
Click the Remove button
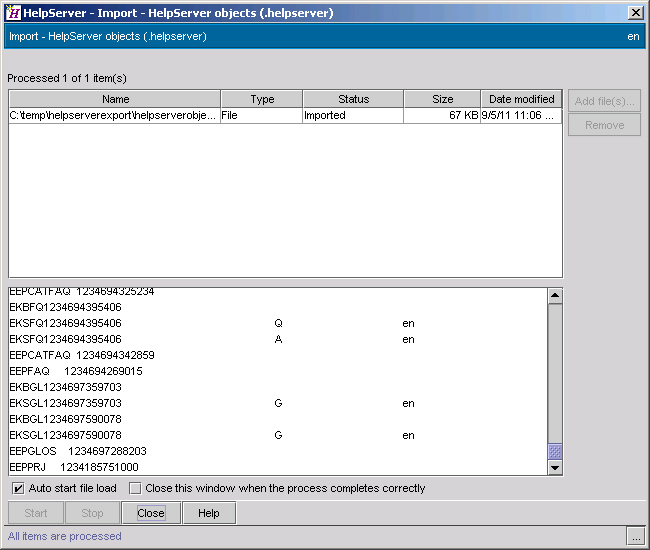(x=604, y=125)
